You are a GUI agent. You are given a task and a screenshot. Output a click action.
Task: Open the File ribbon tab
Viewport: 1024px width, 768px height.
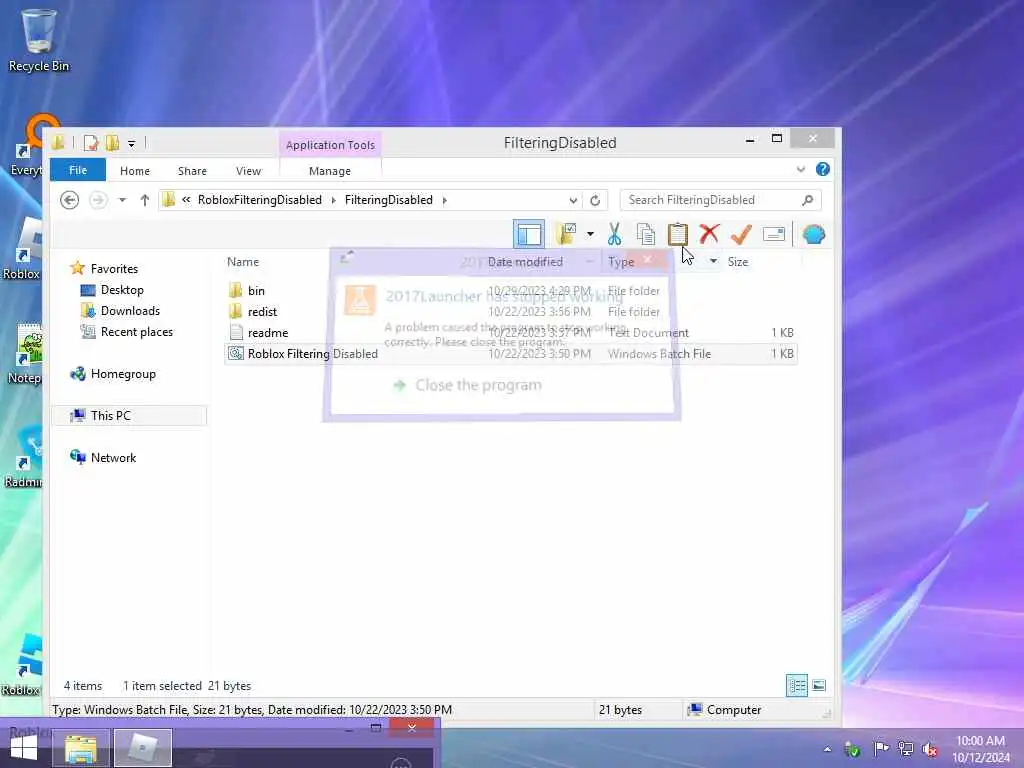click(78, 170)
